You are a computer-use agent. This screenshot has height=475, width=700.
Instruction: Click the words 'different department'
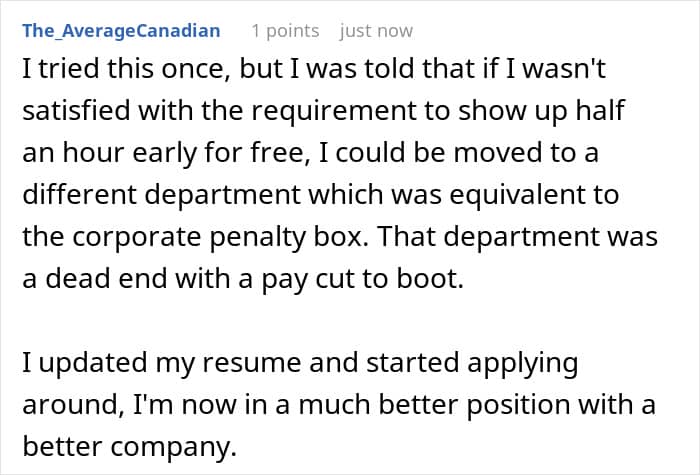tap(162, 195)
